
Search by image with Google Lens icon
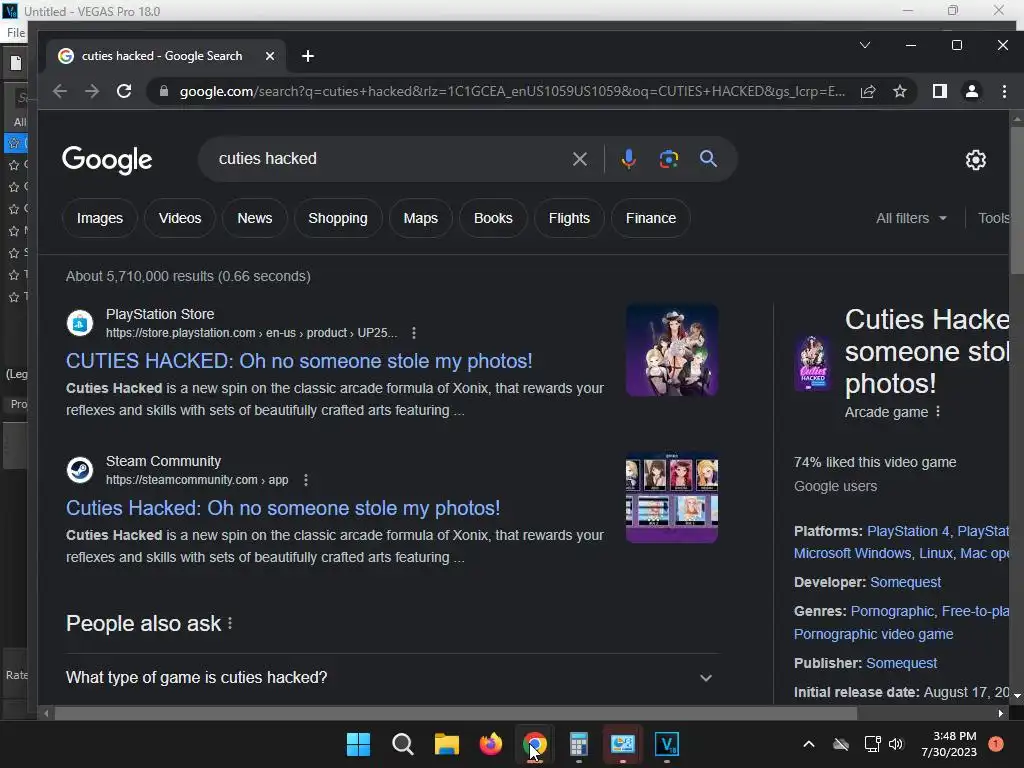pos(669,159)
